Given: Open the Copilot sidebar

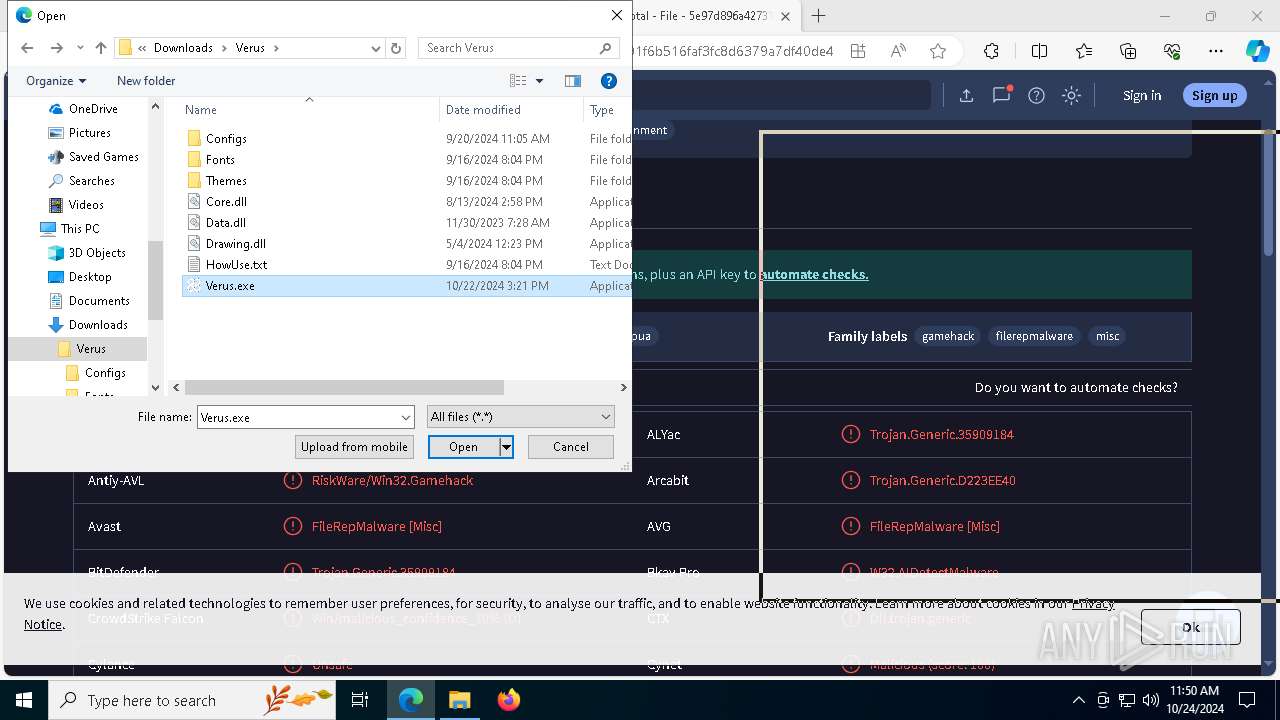Looking at the screenshot, I should coord(1257,51).
